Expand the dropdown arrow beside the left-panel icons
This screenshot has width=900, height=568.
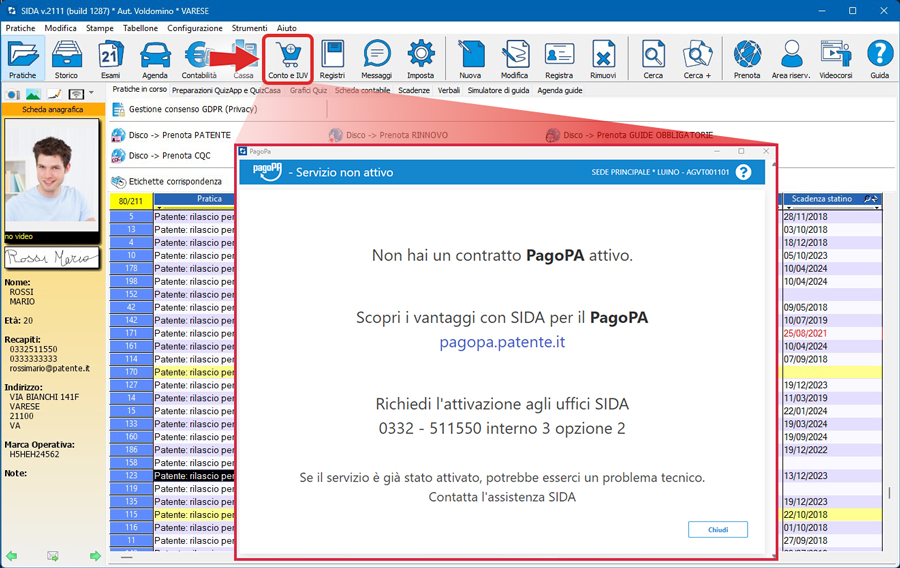[91, 94]
